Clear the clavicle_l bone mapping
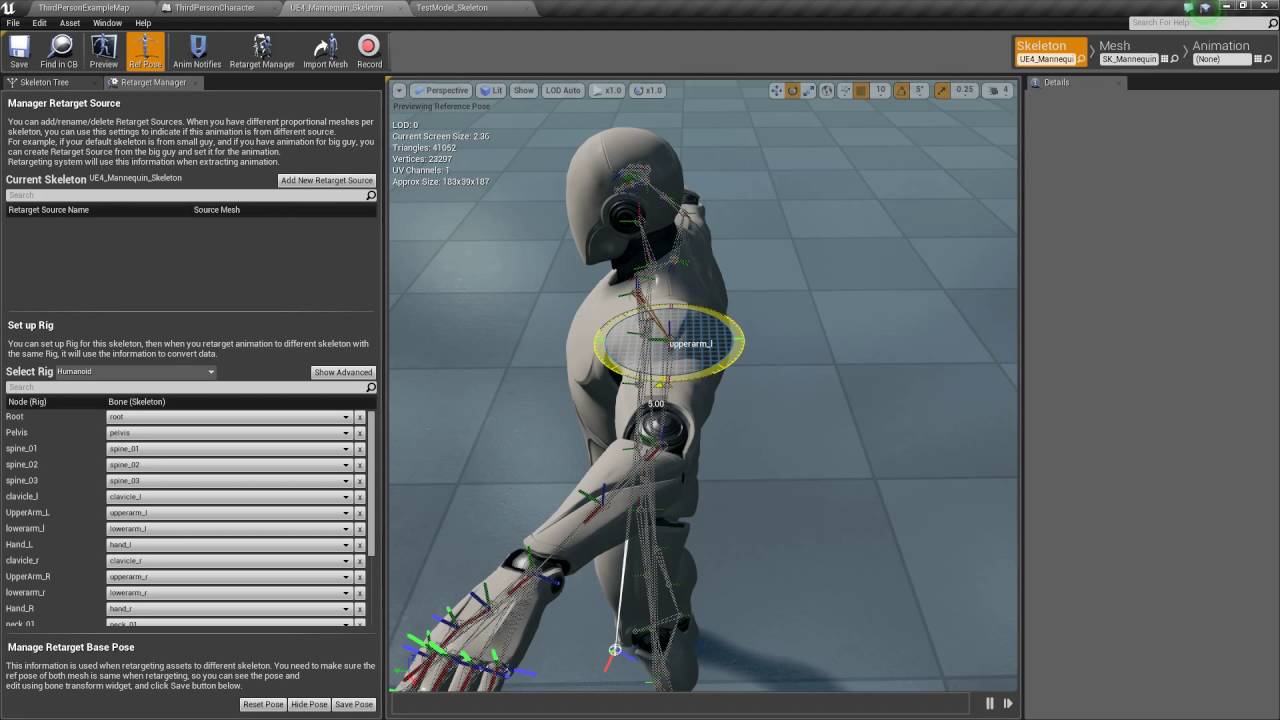The image size is (1280, 720). coord(360,497)
